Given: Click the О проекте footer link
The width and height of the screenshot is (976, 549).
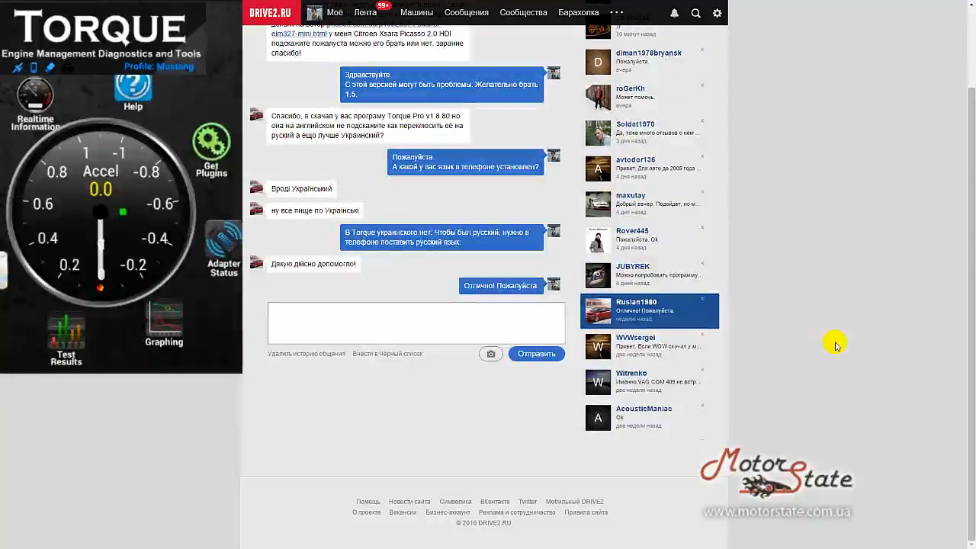Looking at the screenshot, I should (x=366, y=512).
